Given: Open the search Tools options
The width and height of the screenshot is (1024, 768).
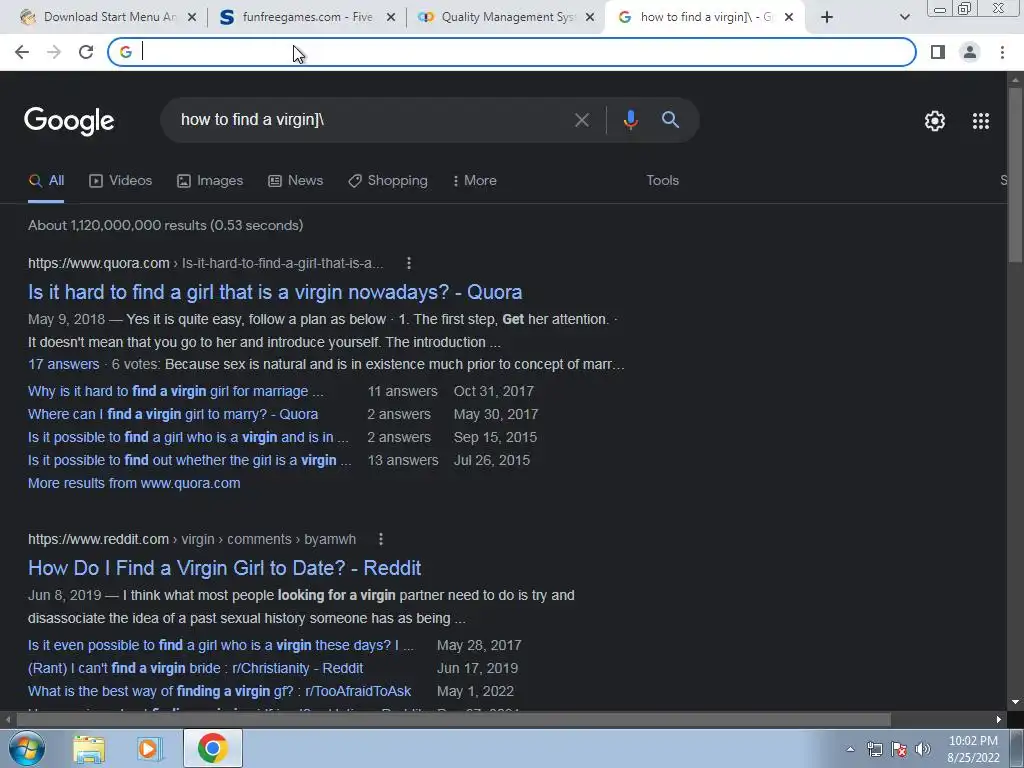Looking at the screenshot, I should click(662, 181).
